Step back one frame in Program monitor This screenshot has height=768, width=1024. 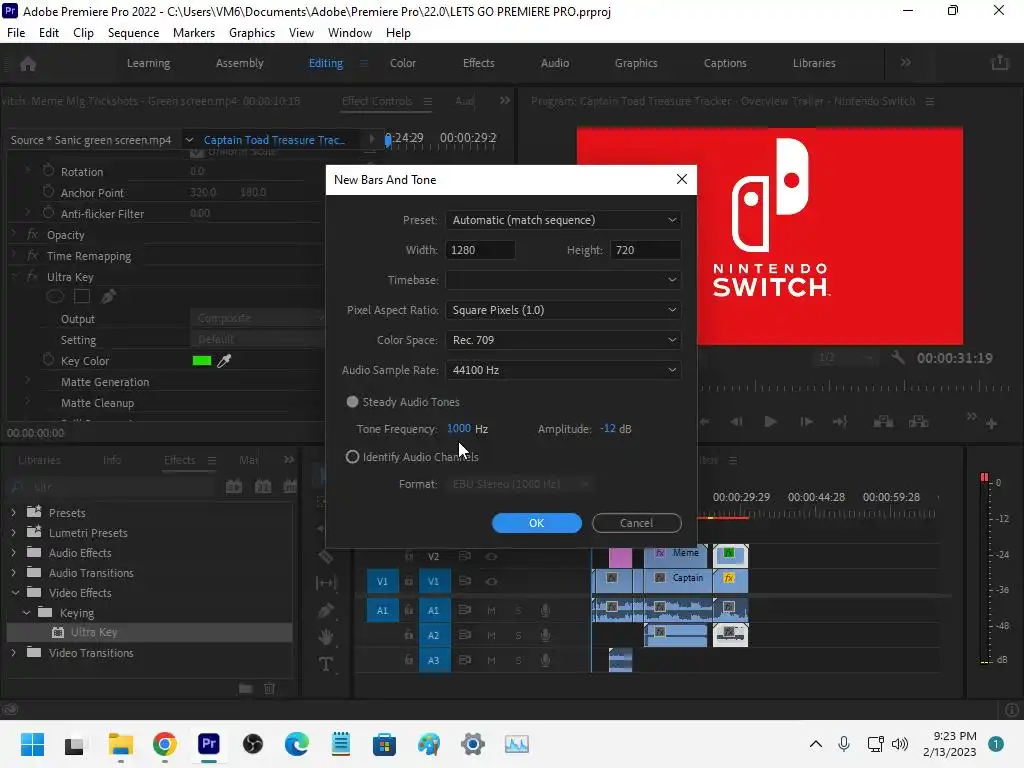click(736, 422)
